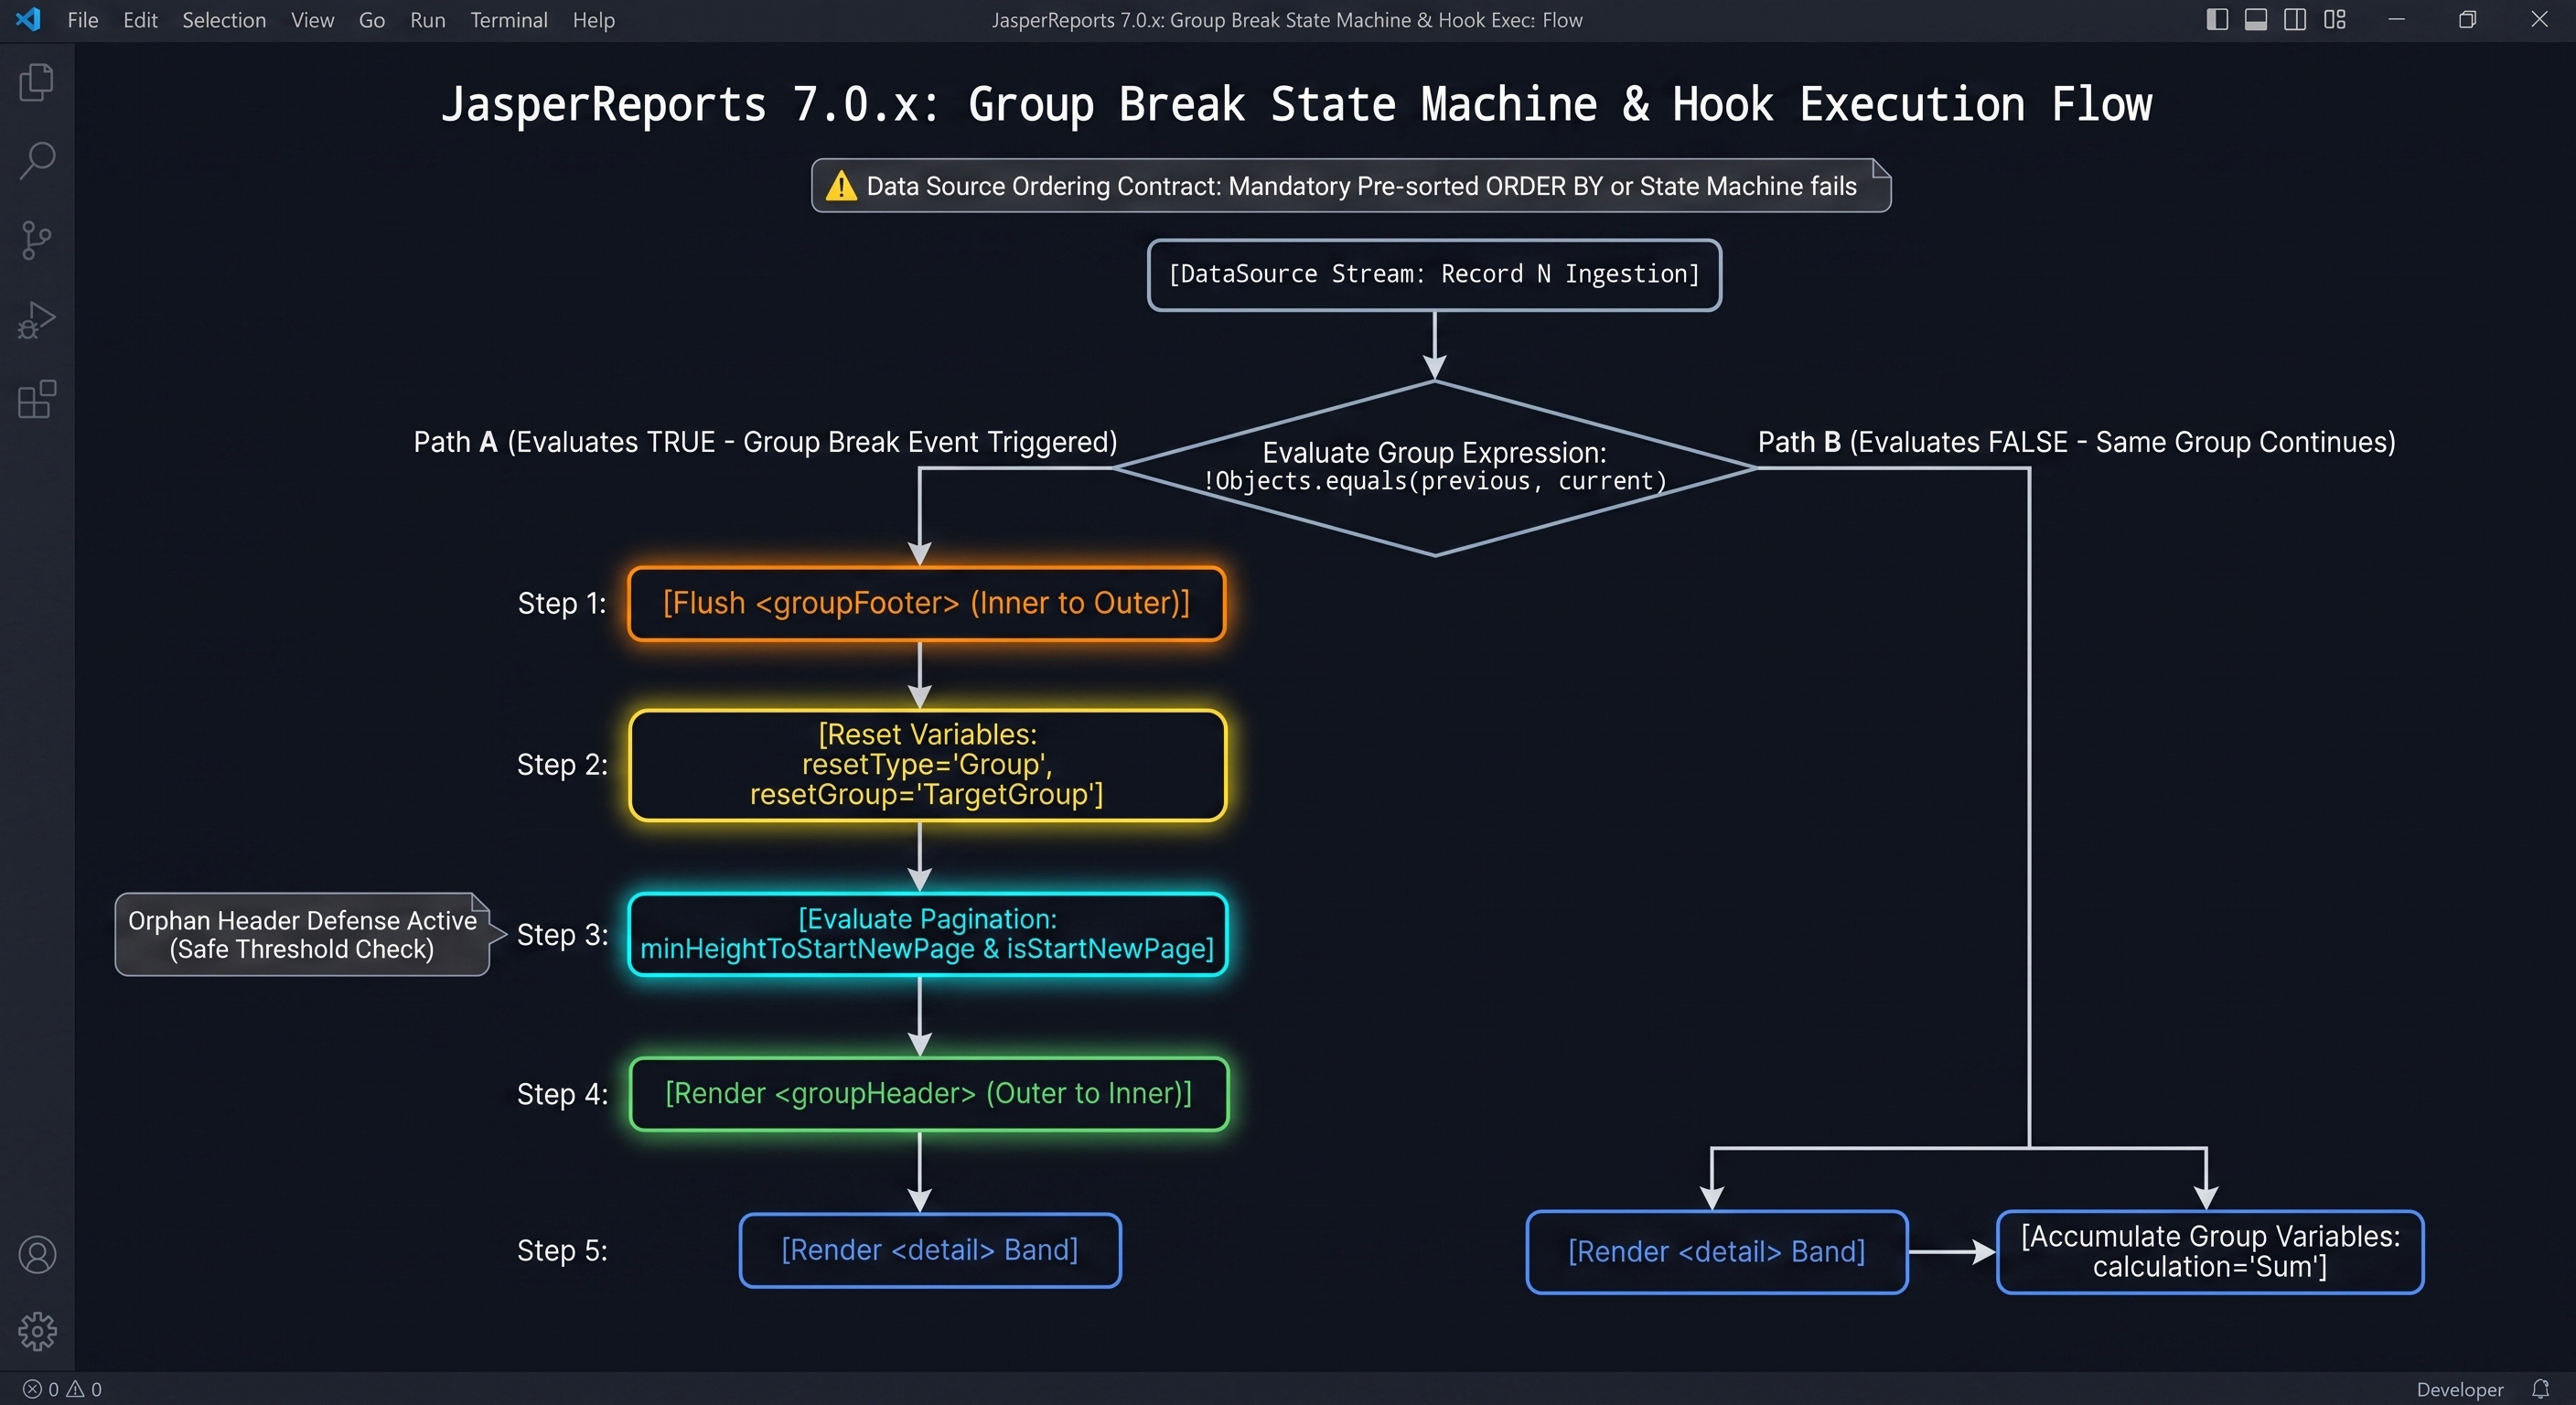The height and width of the screenshot is (1405, 2576).
Task: Open the Selection menu
Action: coord(224,20)
